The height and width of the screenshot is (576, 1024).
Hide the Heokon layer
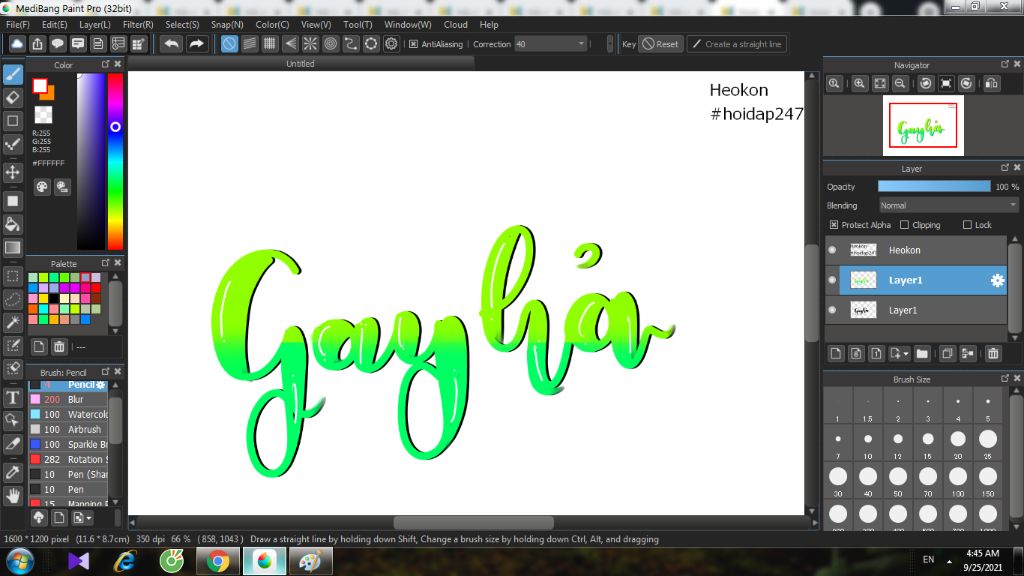click(832, 250)
